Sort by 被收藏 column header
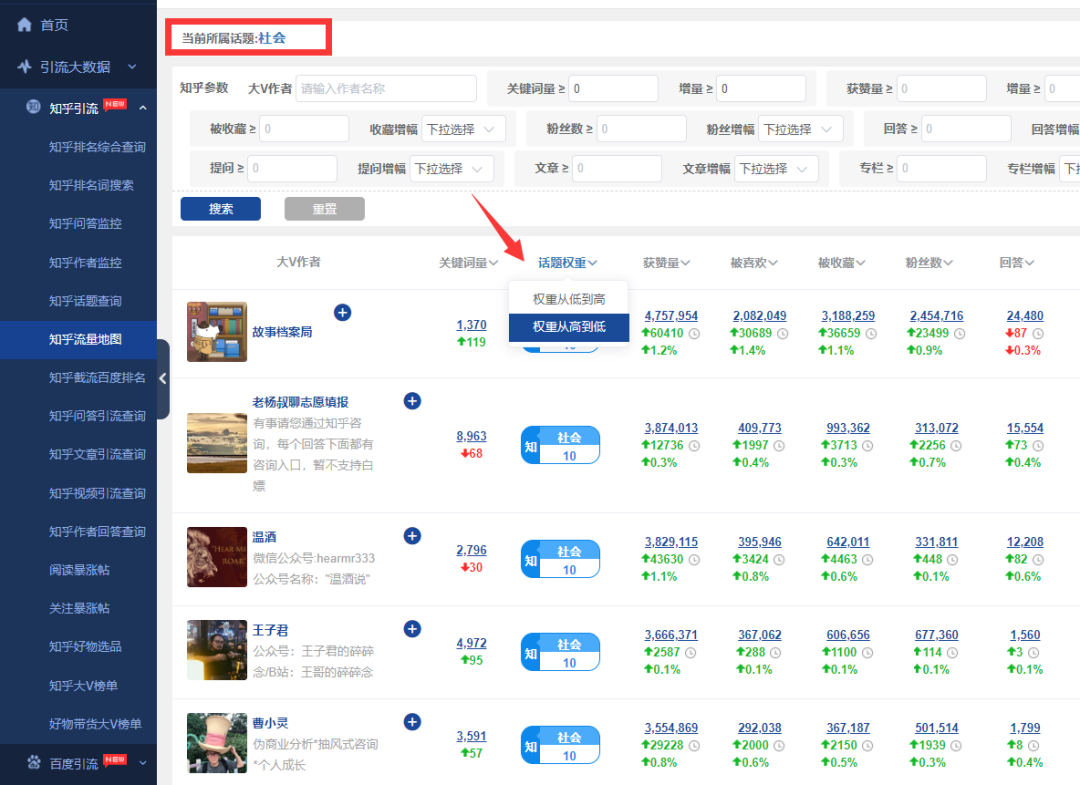 click(841, 262)
